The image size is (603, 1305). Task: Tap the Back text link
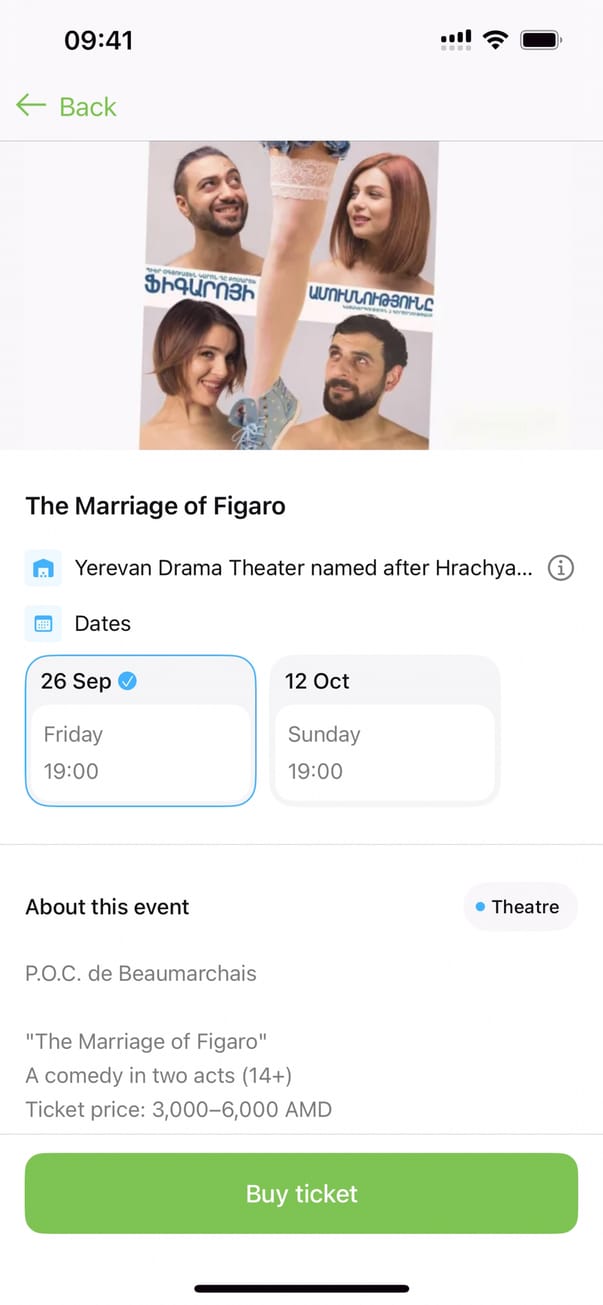(x=88, y=106)
